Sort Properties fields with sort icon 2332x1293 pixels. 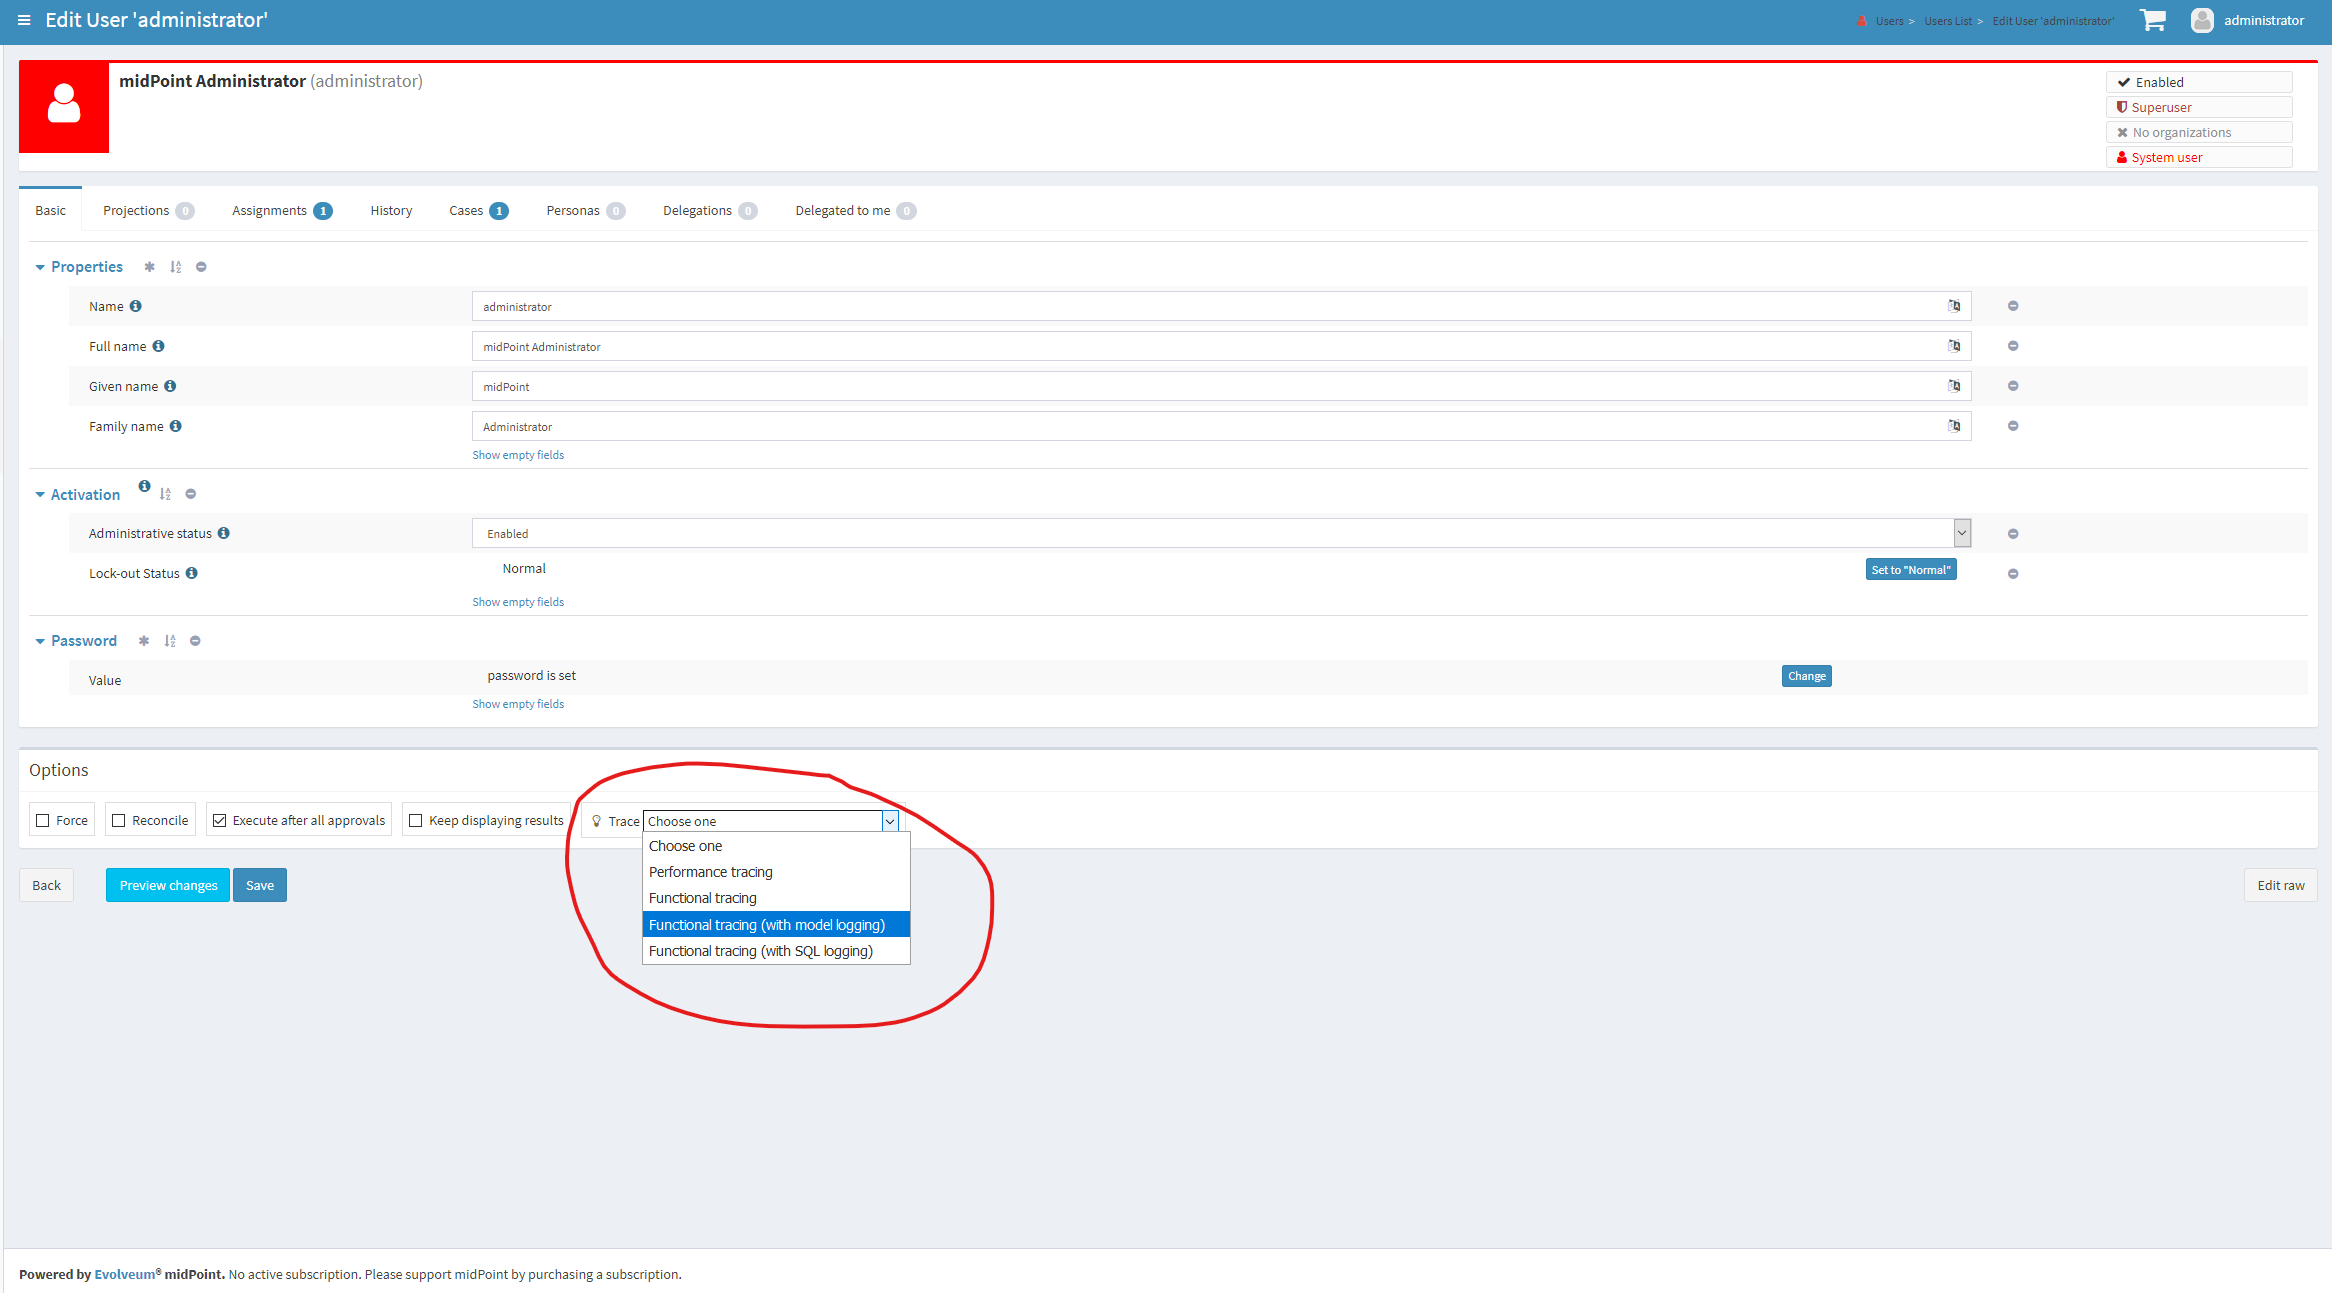tap(176, 267)
